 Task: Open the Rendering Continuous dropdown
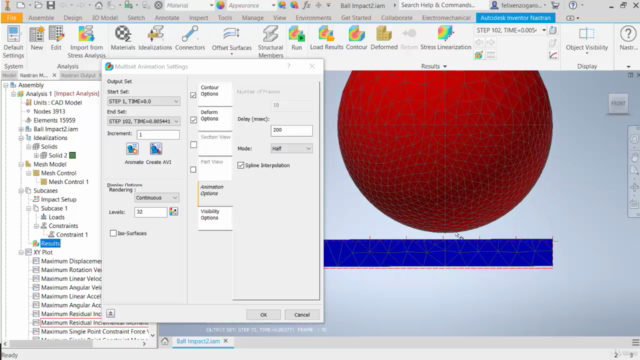[x=157, y=198]
